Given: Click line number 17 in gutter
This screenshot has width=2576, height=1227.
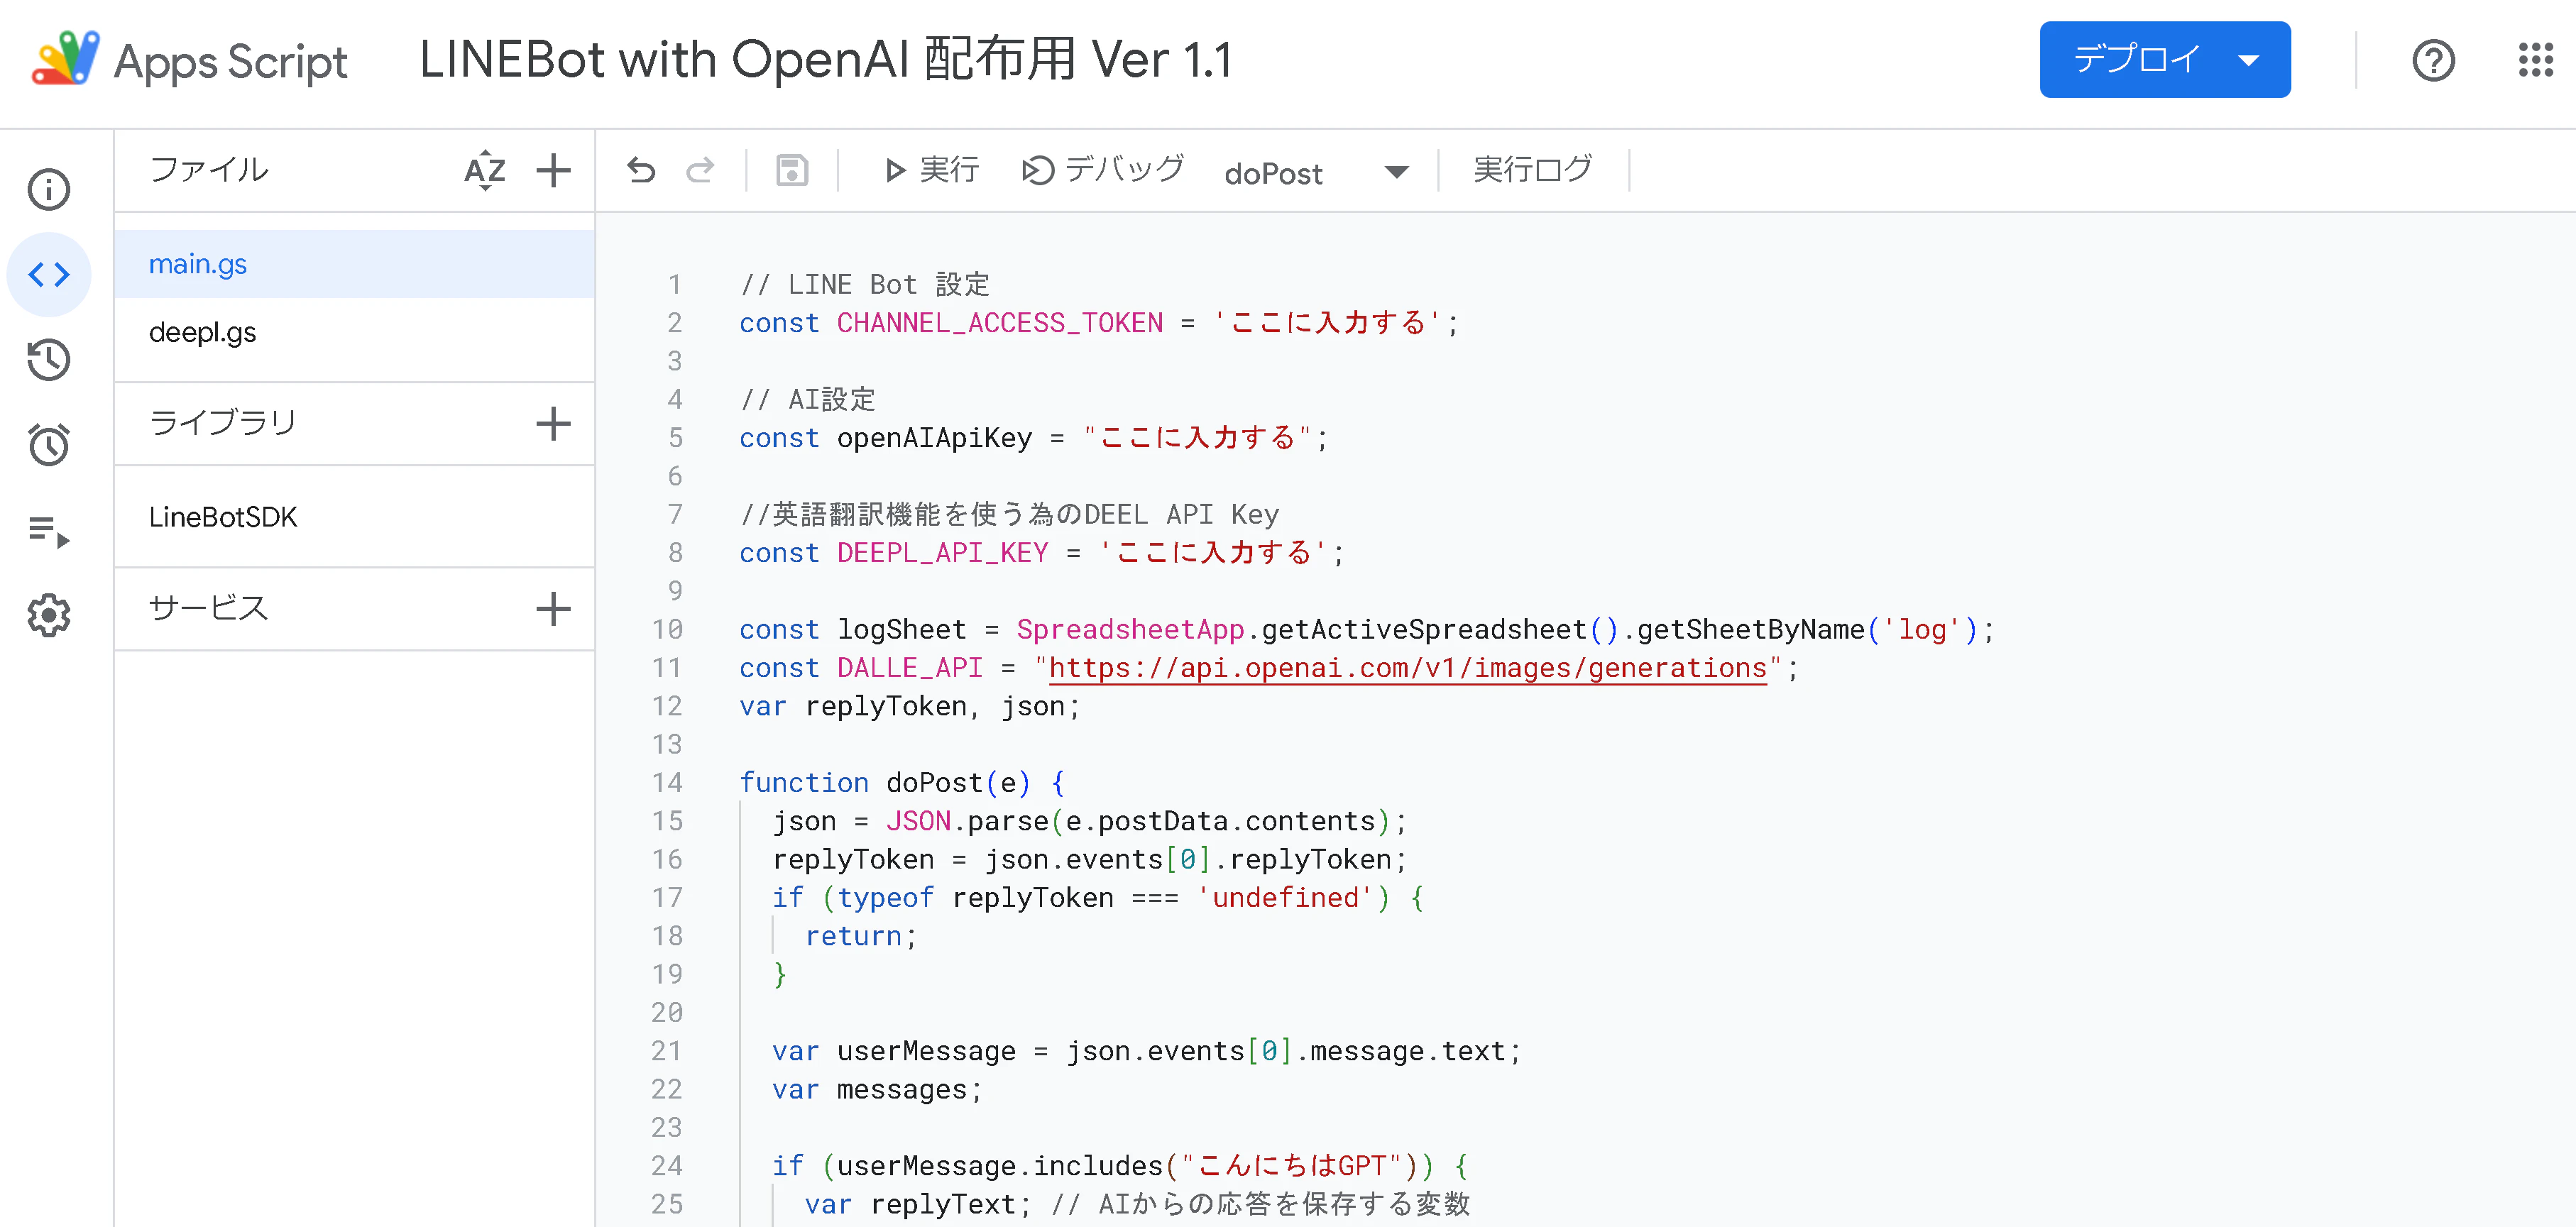Looking at the screenshot, I should click(667, 898).
